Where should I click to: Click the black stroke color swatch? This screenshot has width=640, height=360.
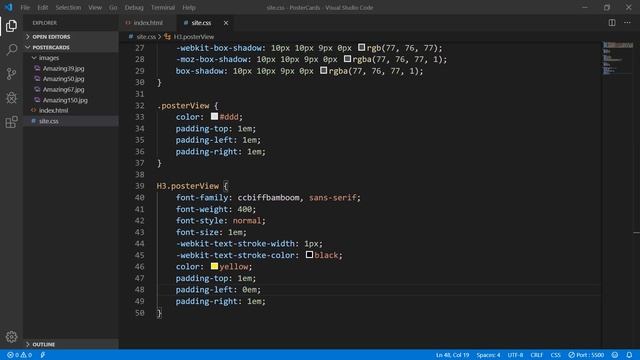pos(309,255)
